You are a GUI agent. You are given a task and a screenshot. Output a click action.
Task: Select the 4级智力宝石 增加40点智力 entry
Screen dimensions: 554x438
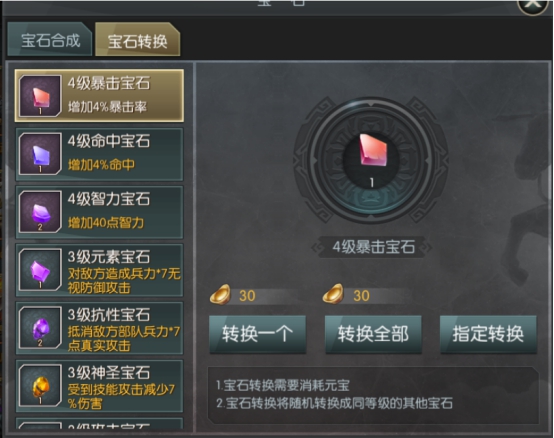[x=99, y=212]
